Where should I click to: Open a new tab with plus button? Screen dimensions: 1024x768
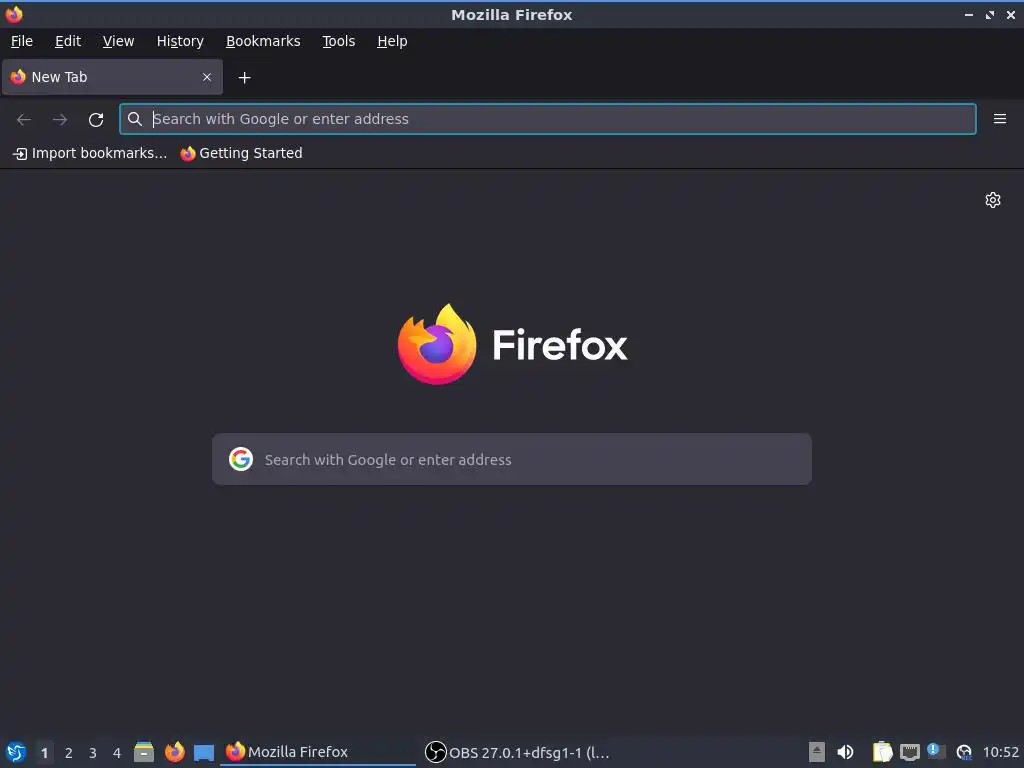coord(244,78)
